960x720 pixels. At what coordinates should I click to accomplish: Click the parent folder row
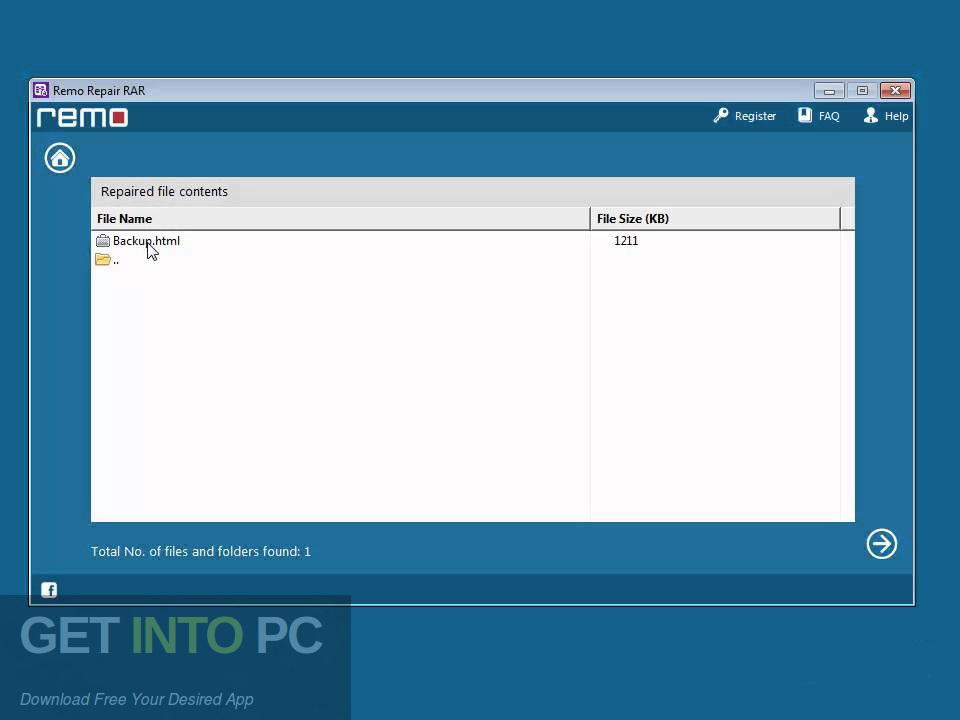pos(466,260)
